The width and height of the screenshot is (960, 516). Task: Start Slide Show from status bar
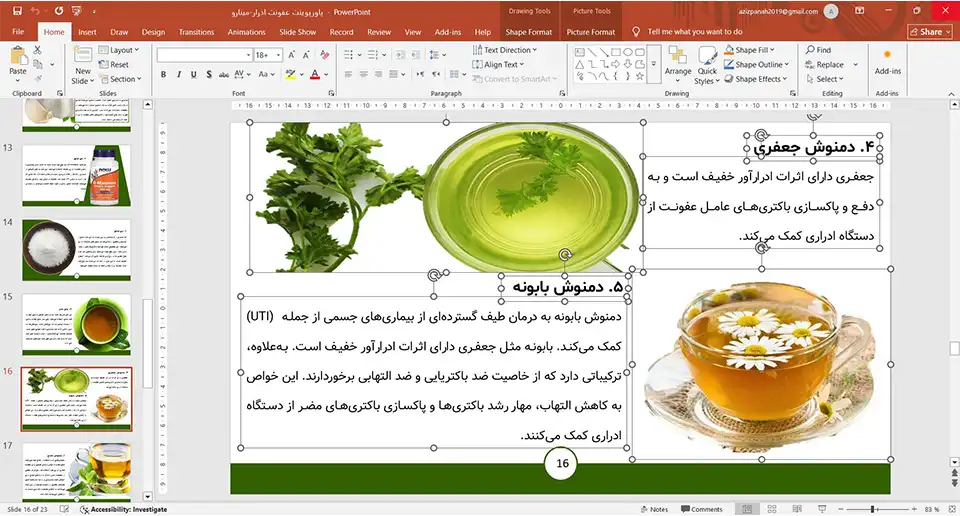coord(822,509)
